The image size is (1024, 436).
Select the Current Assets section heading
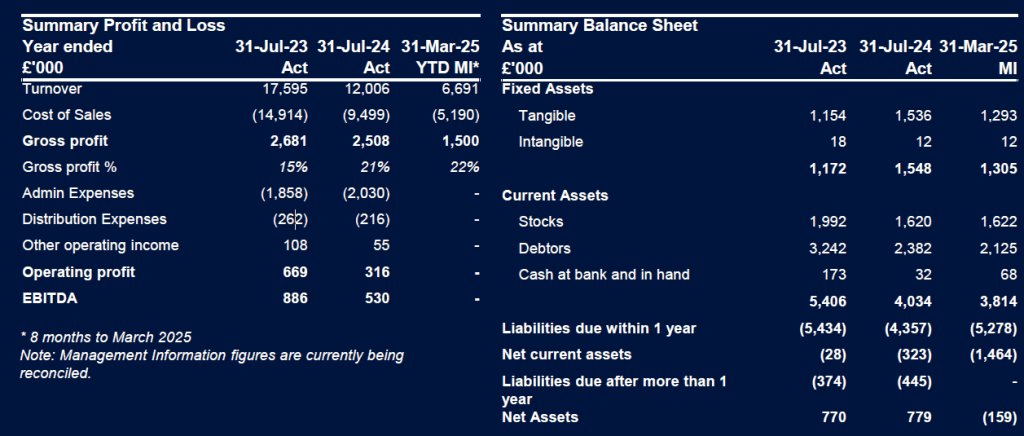[554, 195]
